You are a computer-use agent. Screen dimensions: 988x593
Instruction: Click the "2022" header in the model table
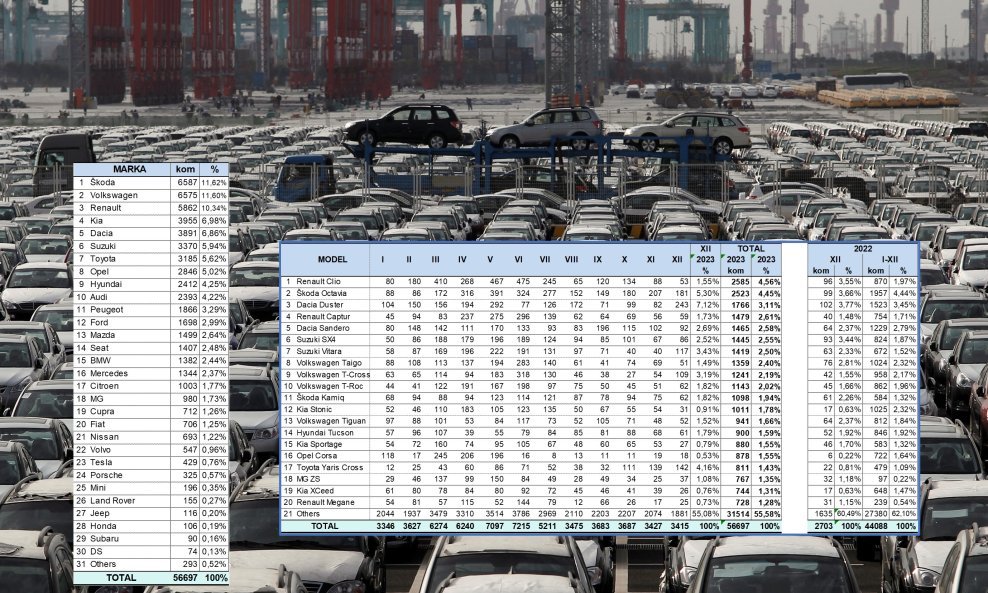[x=863, y=249]
